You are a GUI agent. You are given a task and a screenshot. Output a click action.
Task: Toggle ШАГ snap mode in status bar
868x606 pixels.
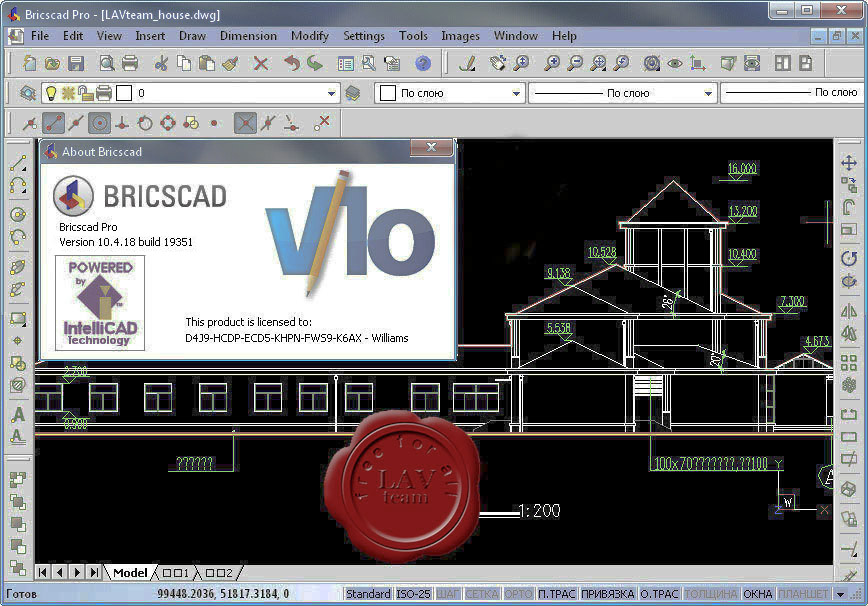tap(448, 594)
